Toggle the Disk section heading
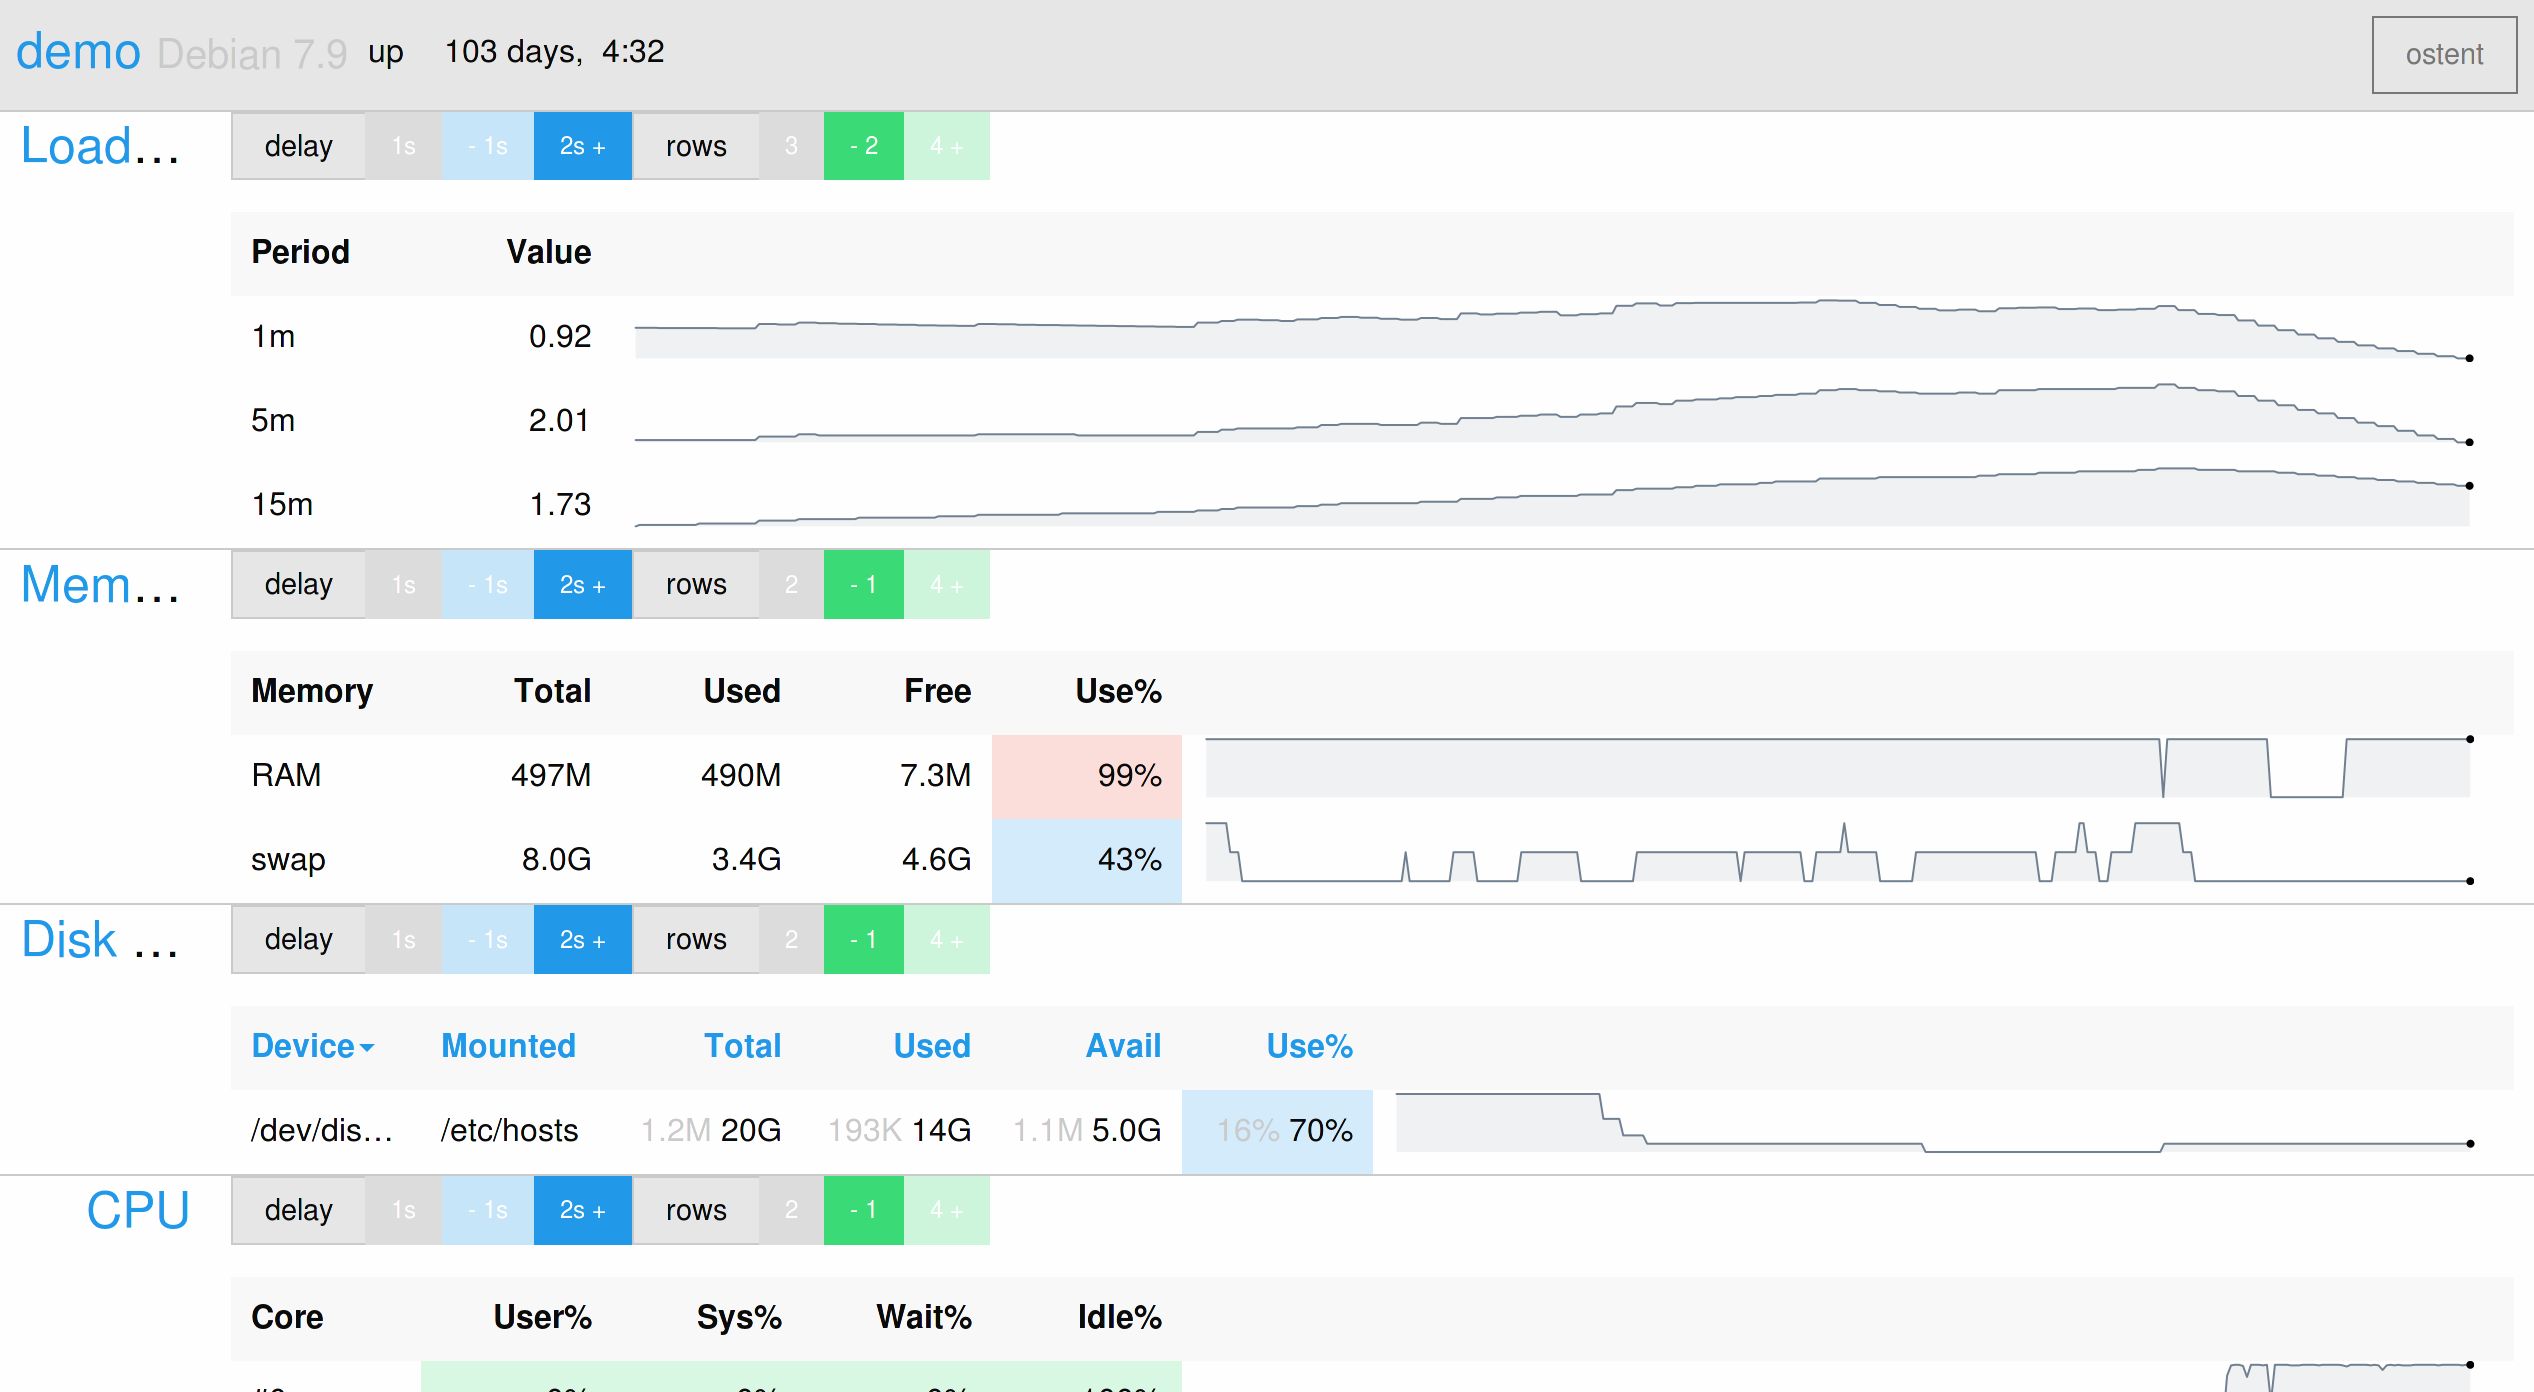2534x1392 pixels. (100, 940)
